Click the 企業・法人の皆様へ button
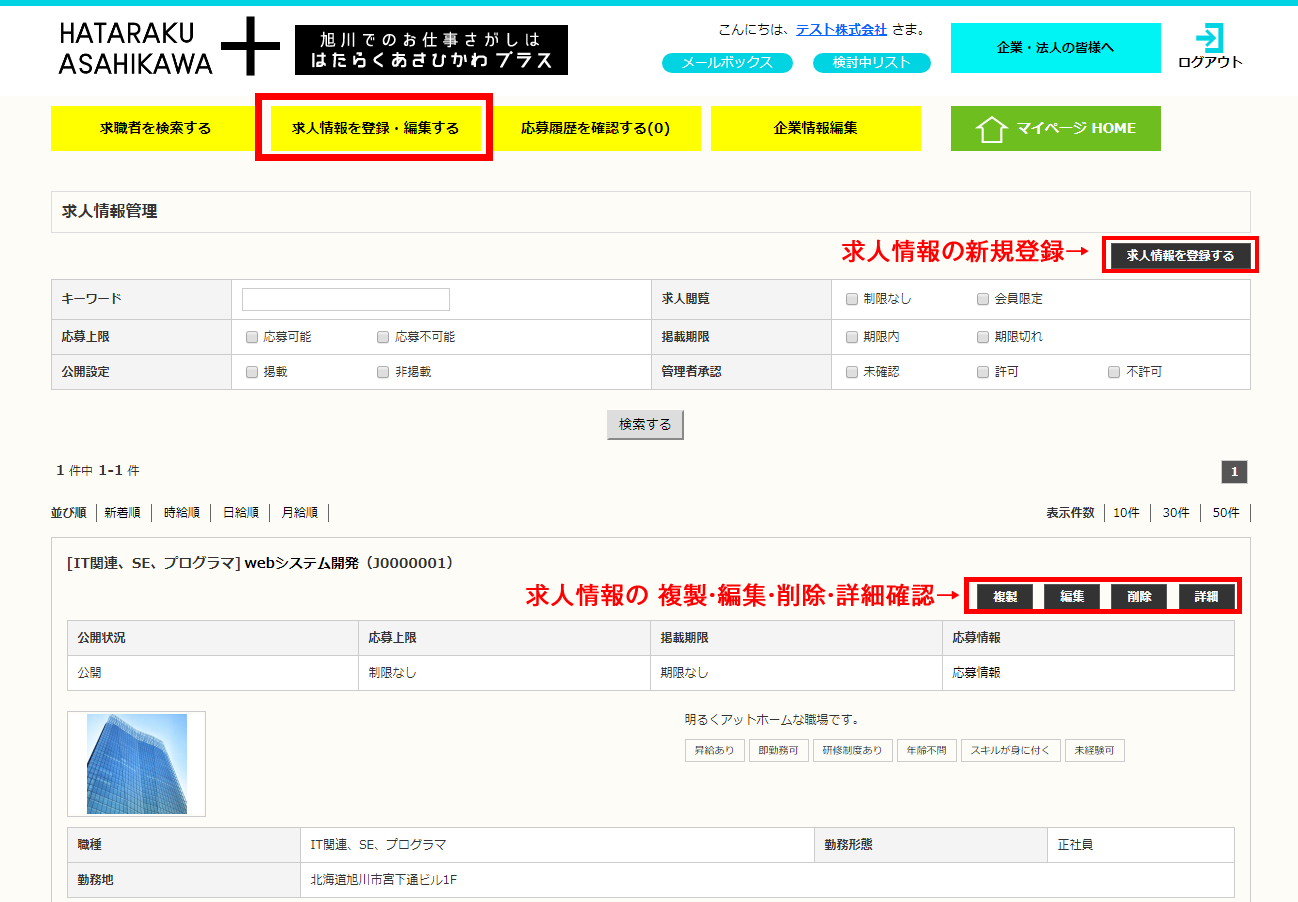Screen dimensions: 1298x902 point(1056,48)
